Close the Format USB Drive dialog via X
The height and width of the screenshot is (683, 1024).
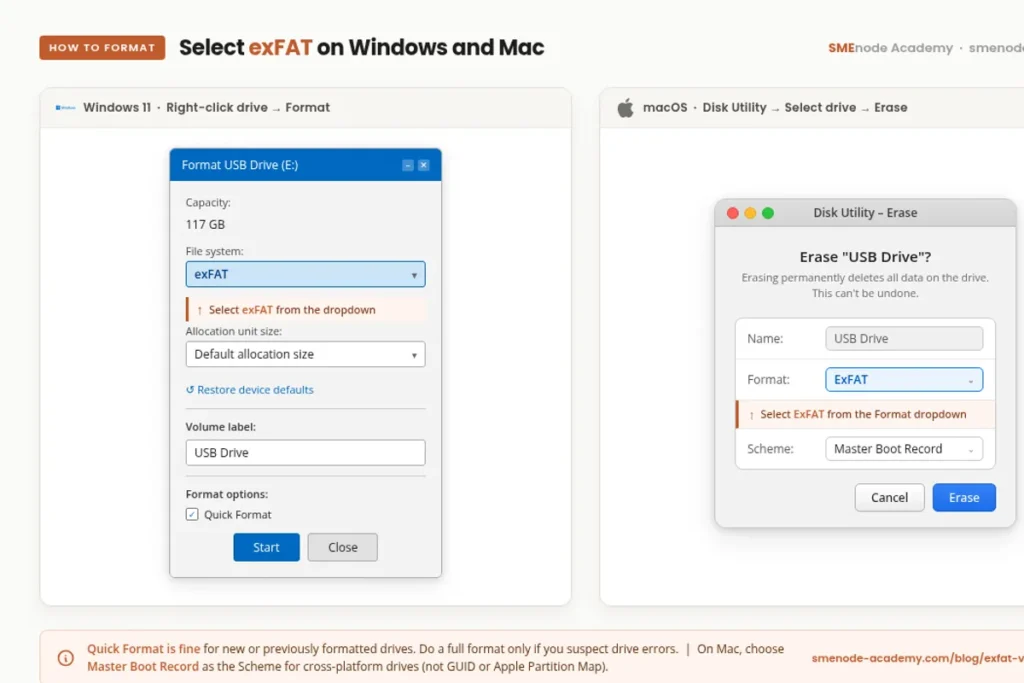[x=424, y=165]
